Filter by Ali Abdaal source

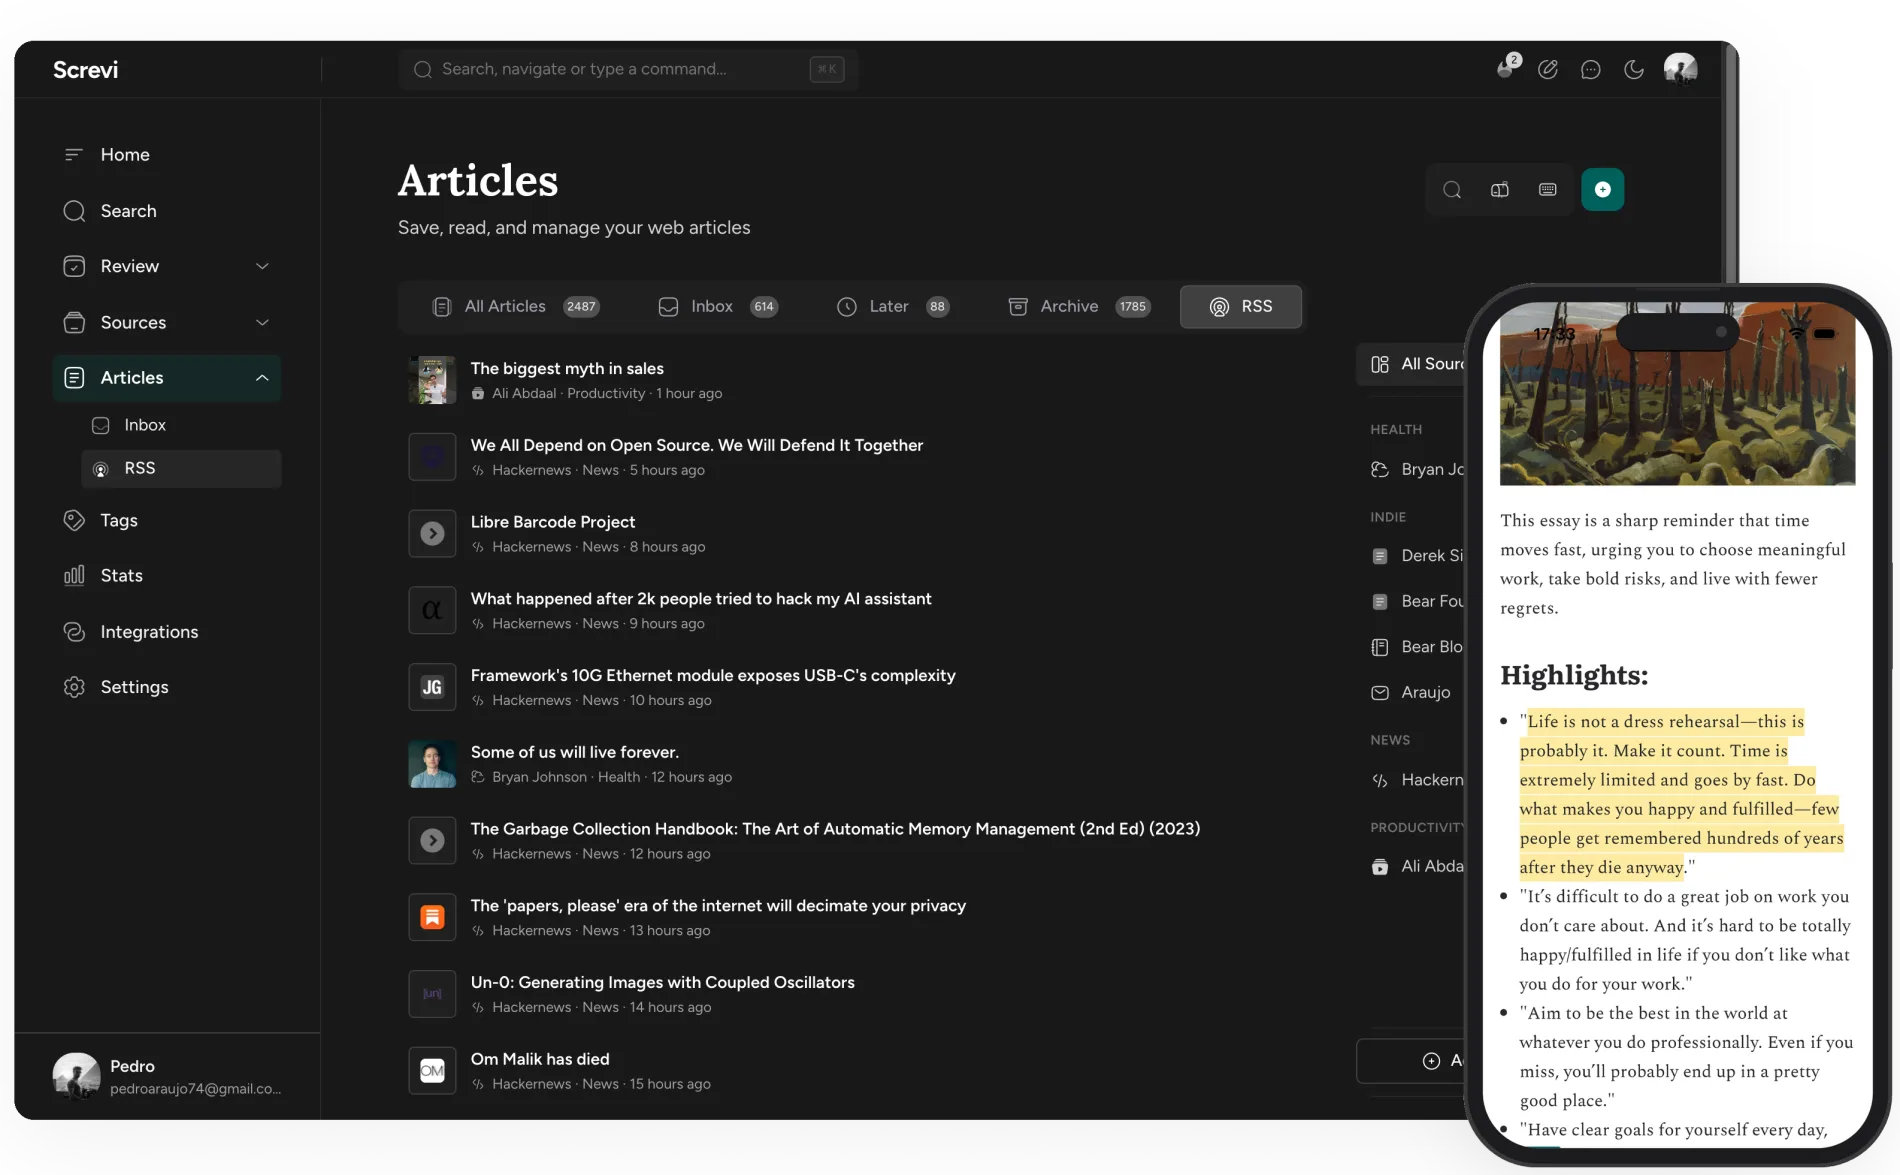click(x=1417, y=866)
